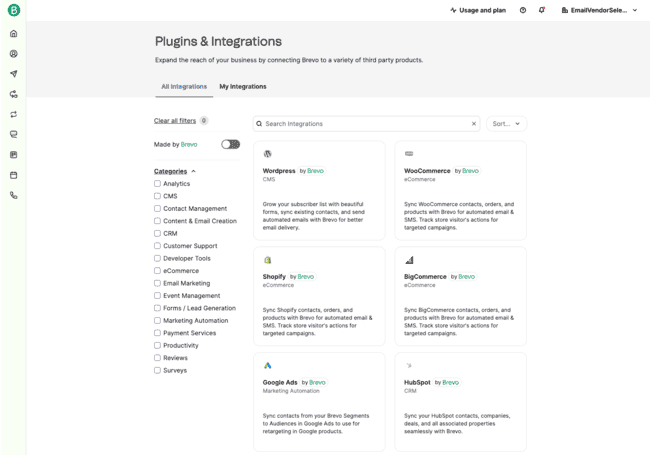This screenshot has height=455, width=650.
Task: Click the Usage and plan link
Action: pos(478,10)
